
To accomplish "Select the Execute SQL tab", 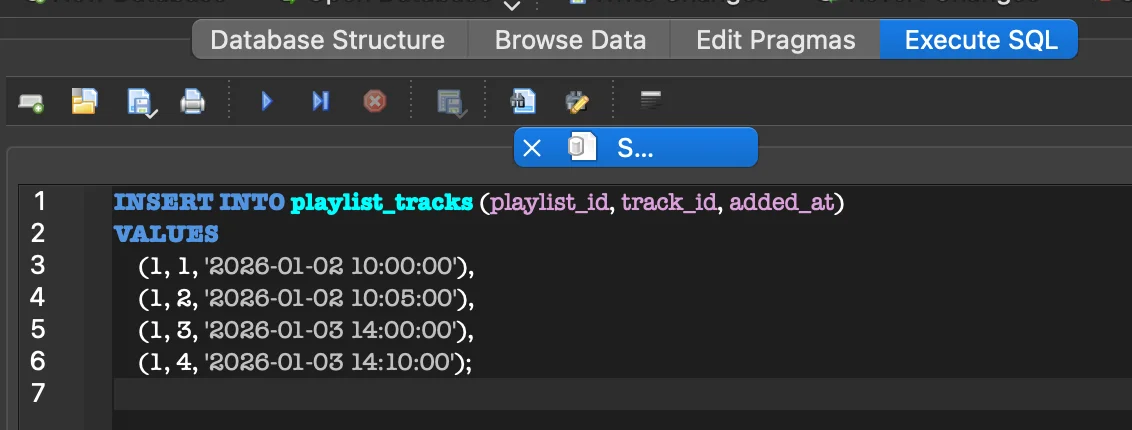I will 977,41.
